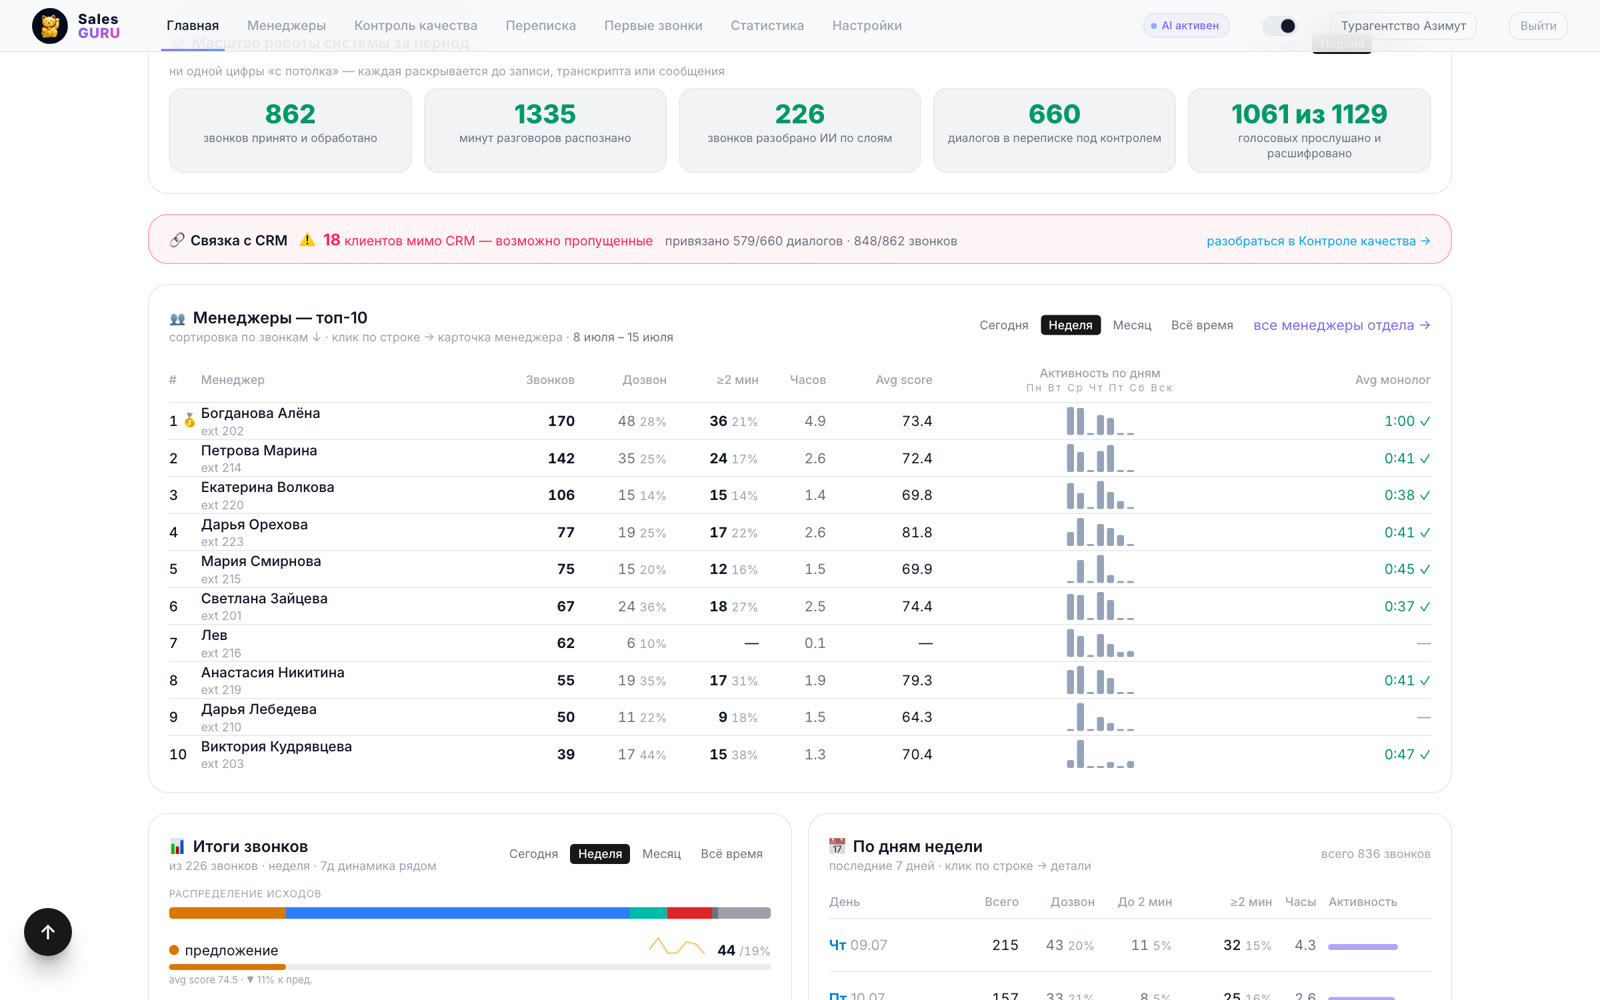Click the warning triangle icon in the CRM banner
The width and height of the screenshot is (1600, 1000).
pos(307,240)
